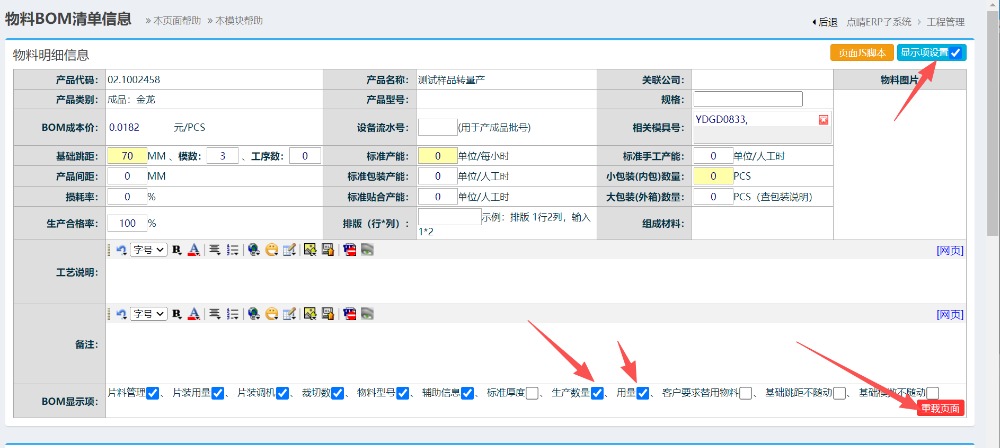
Task: Toggle bold in 工艺说明 editor toolbar
Action: [176, 250]
